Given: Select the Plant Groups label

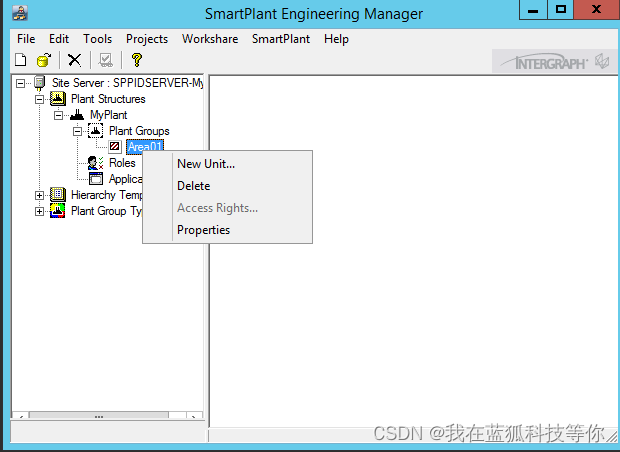Looking at the screenshot, I should 139,131.
